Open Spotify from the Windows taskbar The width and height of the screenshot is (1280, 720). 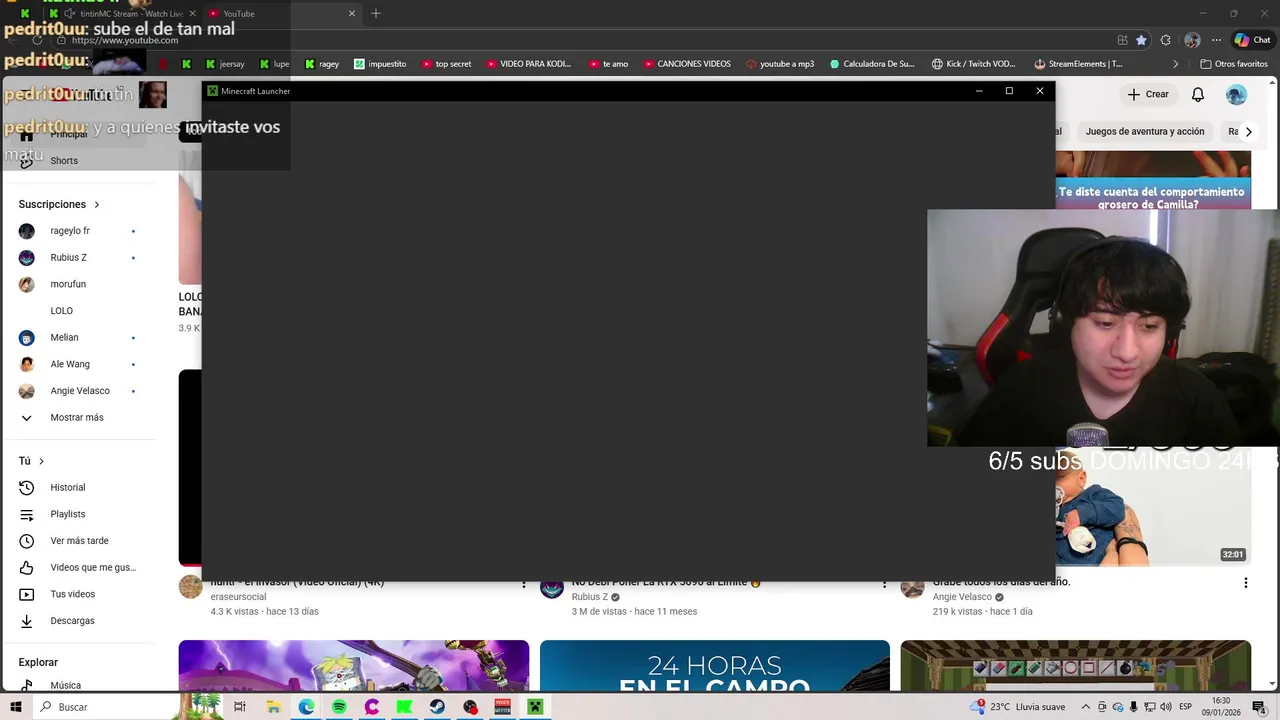(339, 707)
